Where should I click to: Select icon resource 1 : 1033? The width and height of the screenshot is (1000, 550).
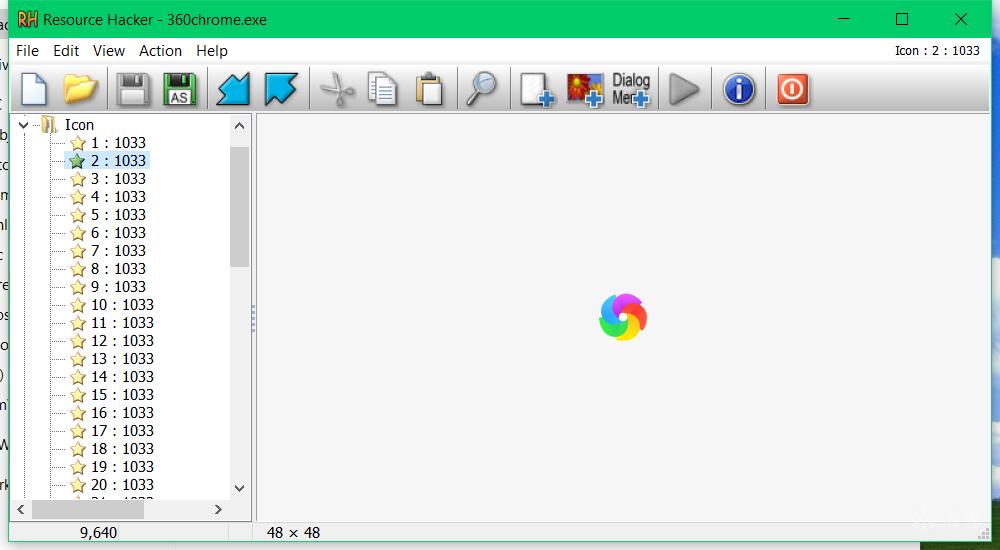(x=118, y=143)
